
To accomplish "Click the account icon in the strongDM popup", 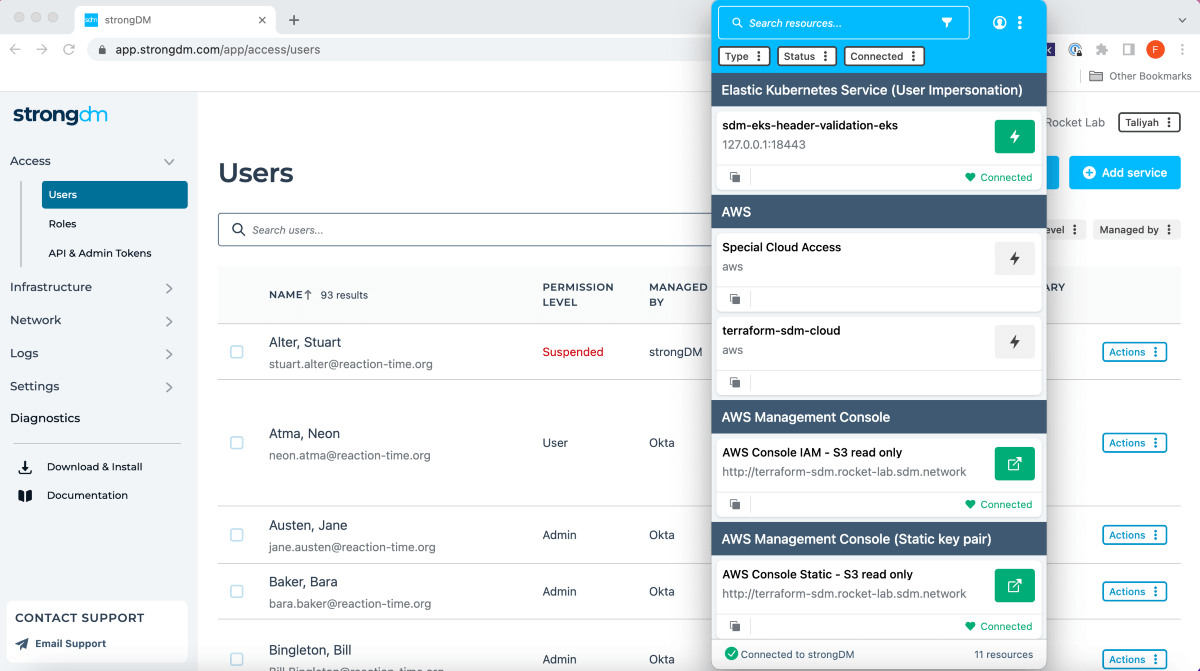I will [x=999, y=22].
